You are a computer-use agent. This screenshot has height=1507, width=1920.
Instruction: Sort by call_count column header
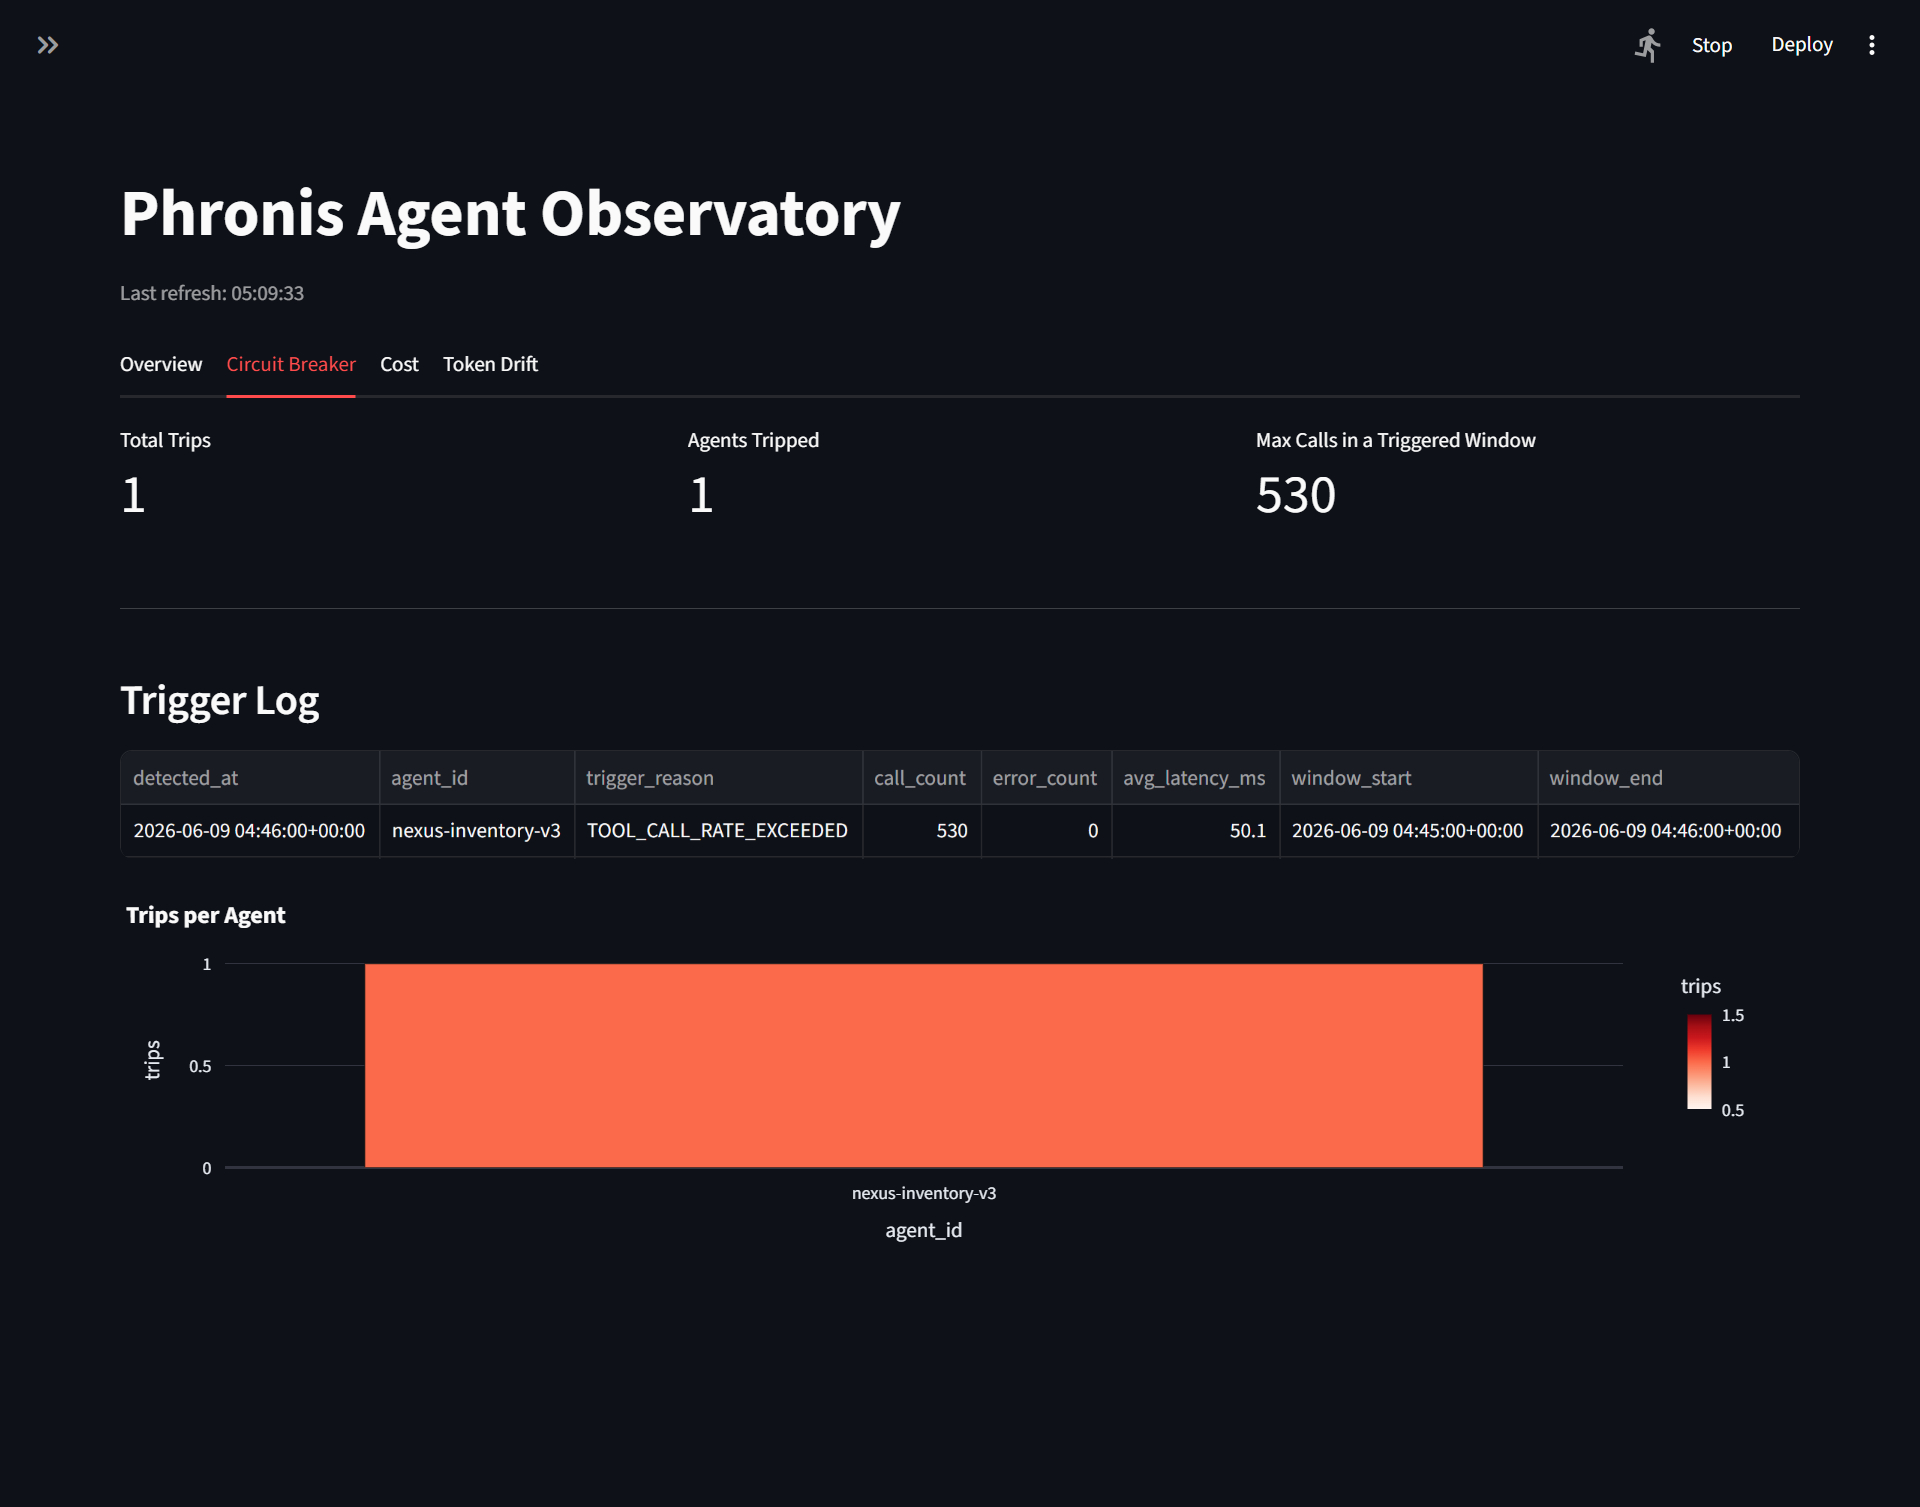click(921, 778)
